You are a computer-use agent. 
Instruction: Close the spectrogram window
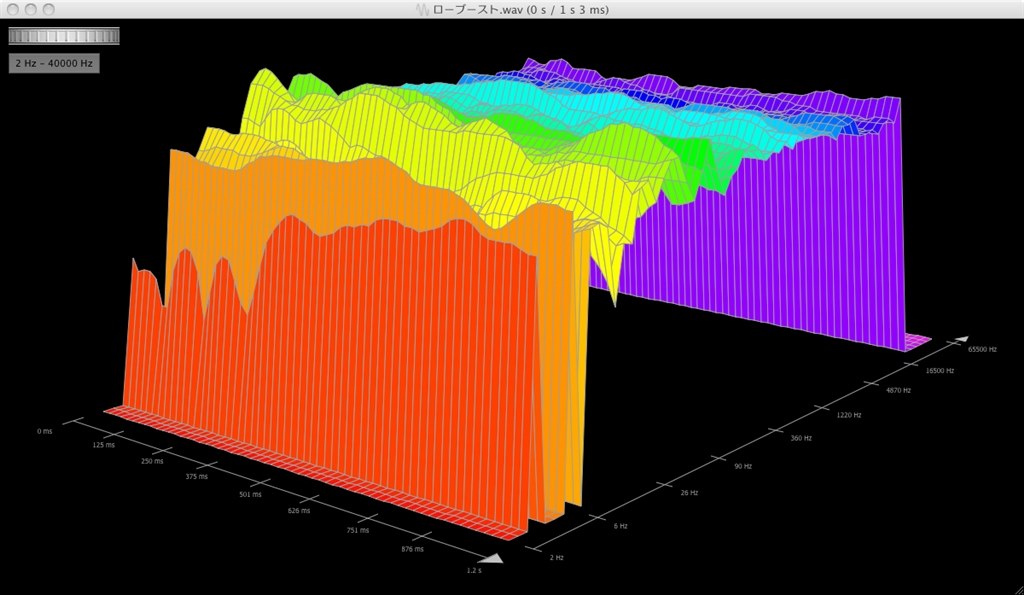(x=13, y=9)
